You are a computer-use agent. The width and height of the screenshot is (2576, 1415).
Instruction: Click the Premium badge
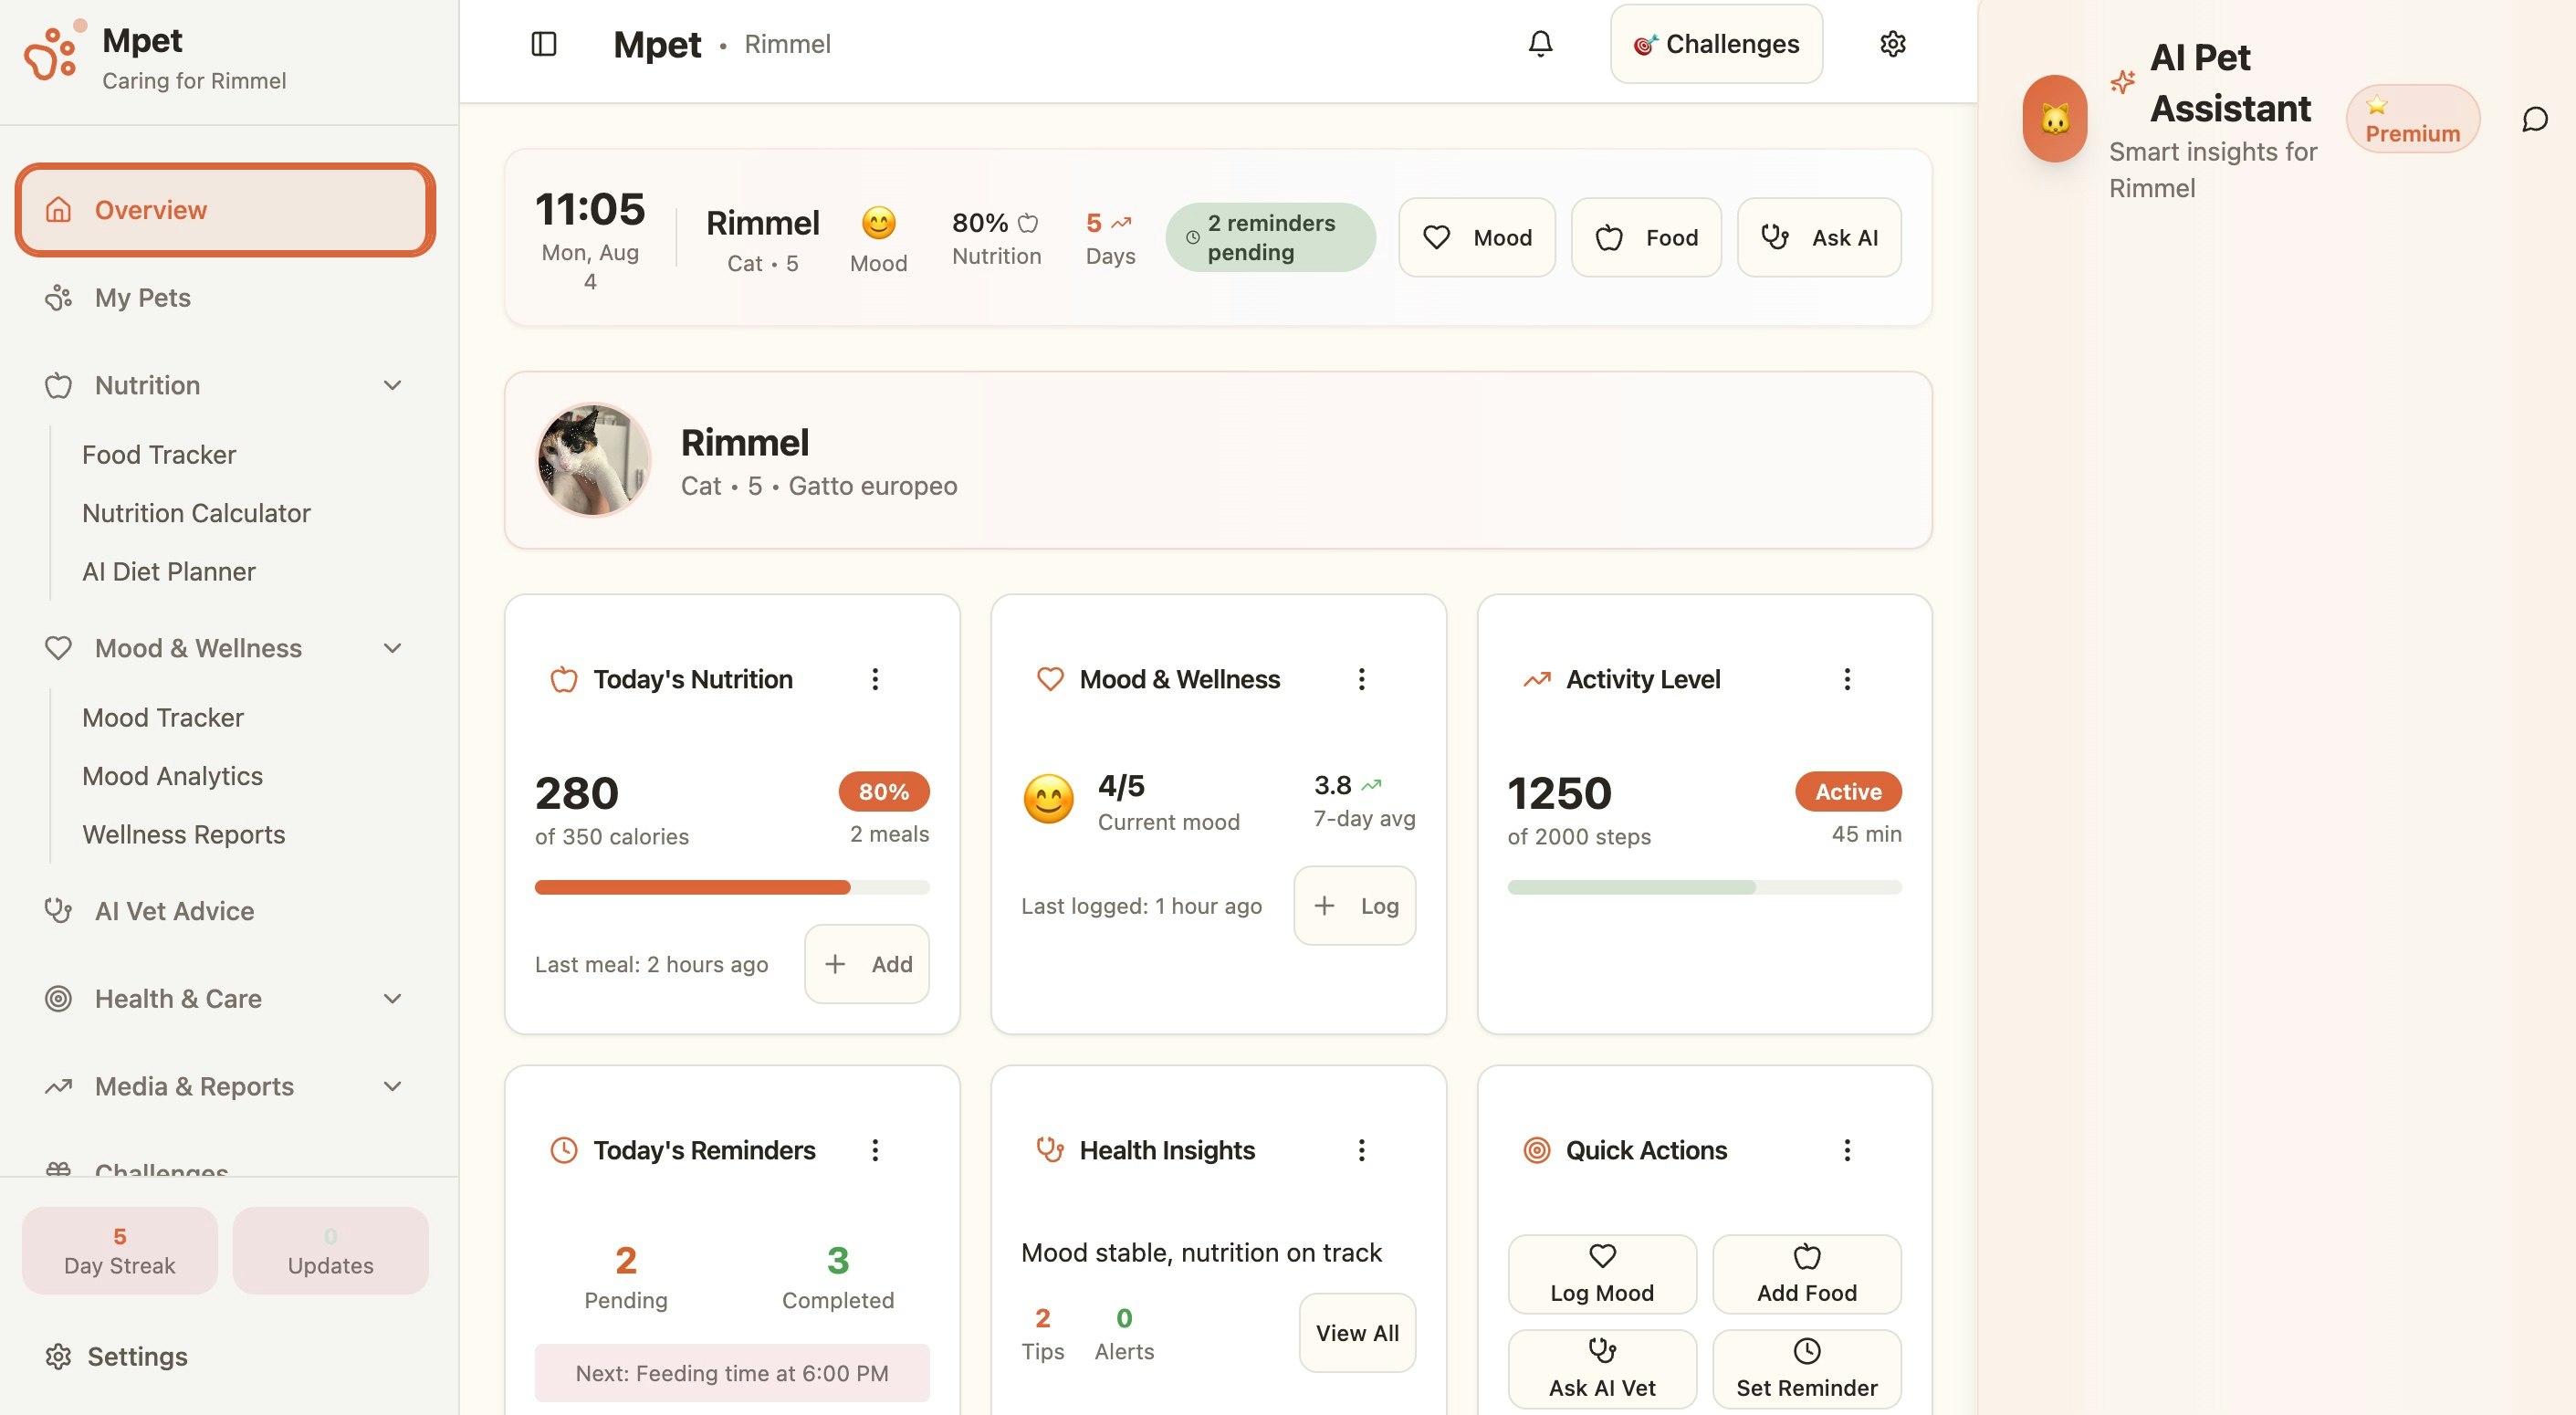click(x=2412, y=119)
